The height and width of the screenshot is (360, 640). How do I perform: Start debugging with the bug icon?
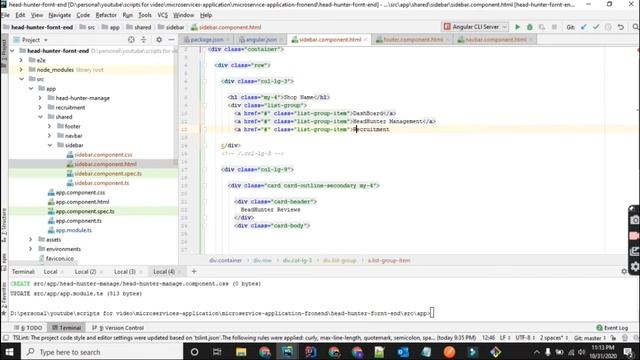[530, 27]
